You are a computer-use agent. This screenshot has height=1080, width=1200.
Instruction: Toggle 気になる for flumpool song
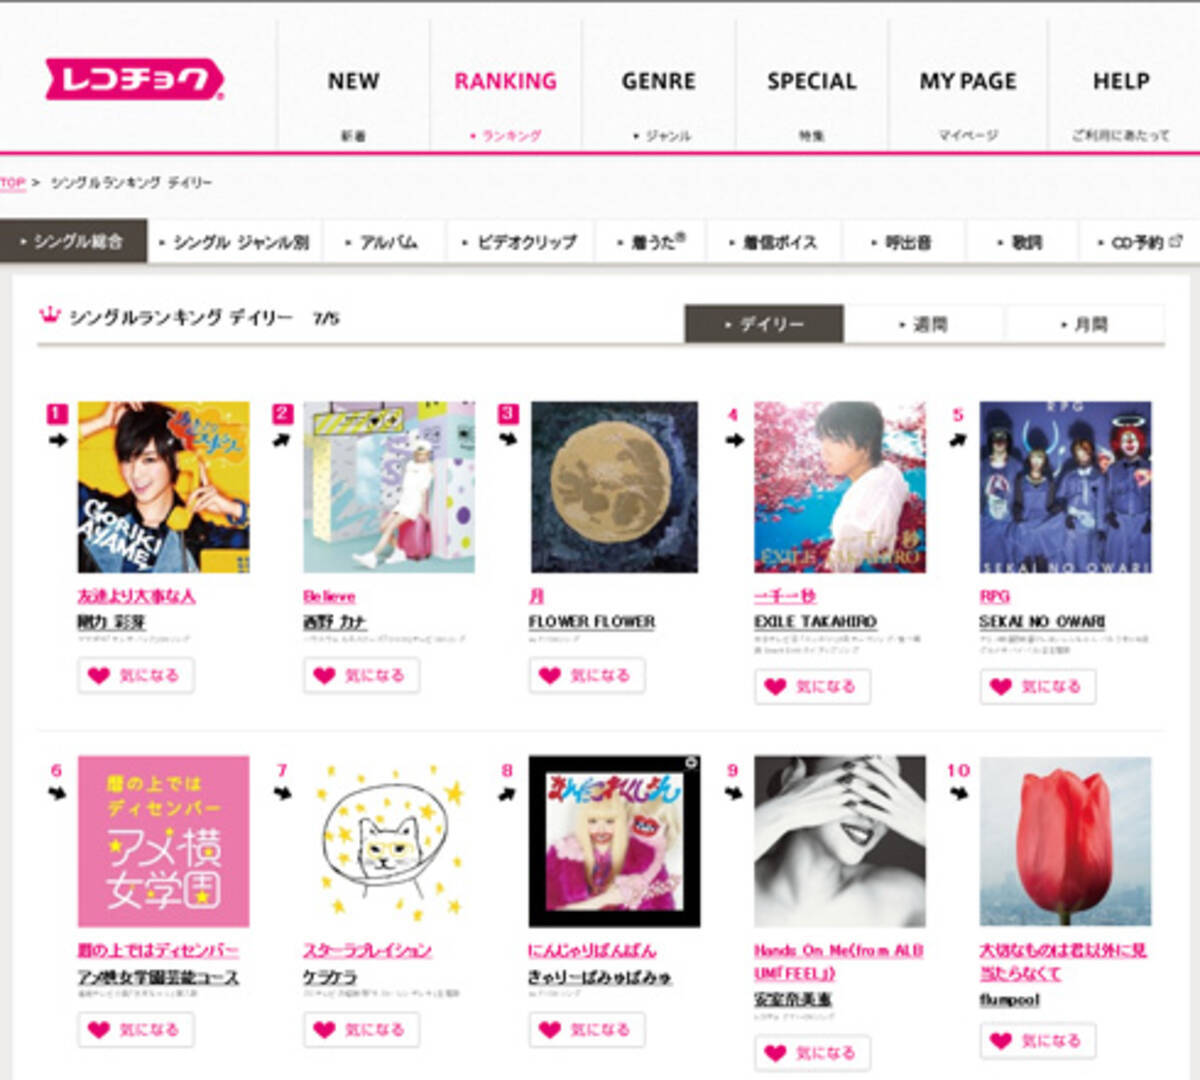[x=1038, y=1040]
